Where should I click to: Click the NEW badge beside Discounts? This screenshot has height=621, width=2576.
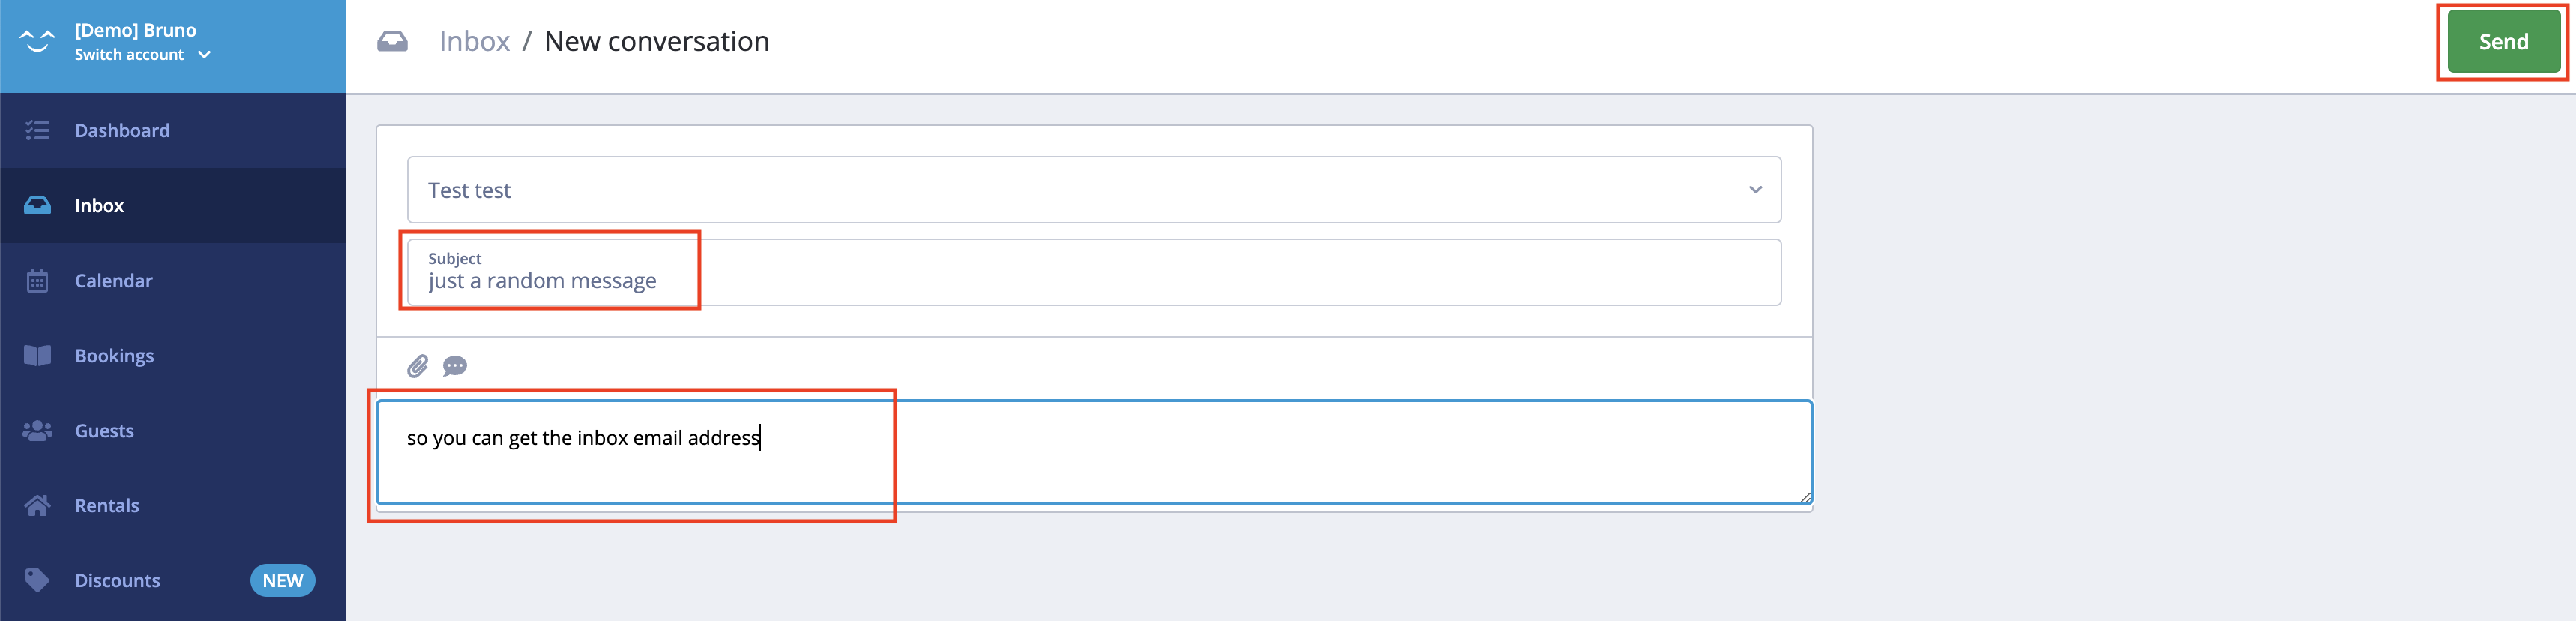(282, 581)
